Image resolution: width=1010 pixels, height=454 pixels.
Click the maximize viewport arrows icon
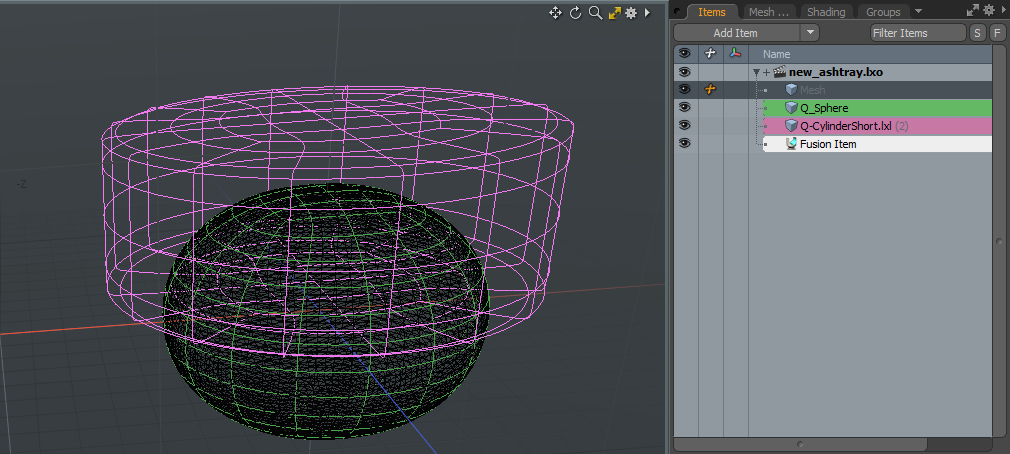pyautogui.click(x=615, y=13)
